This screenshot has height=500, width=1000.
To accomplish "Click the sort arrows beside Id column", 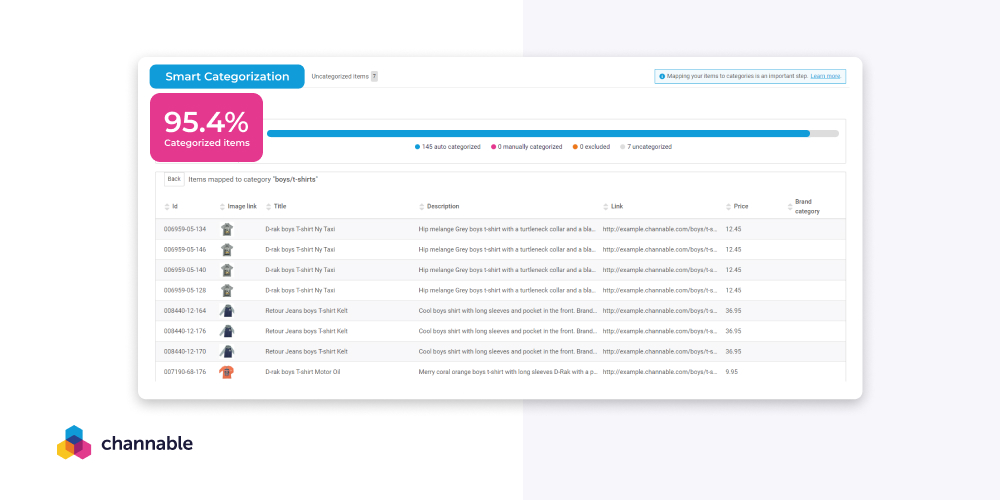I will pos(167,207).
